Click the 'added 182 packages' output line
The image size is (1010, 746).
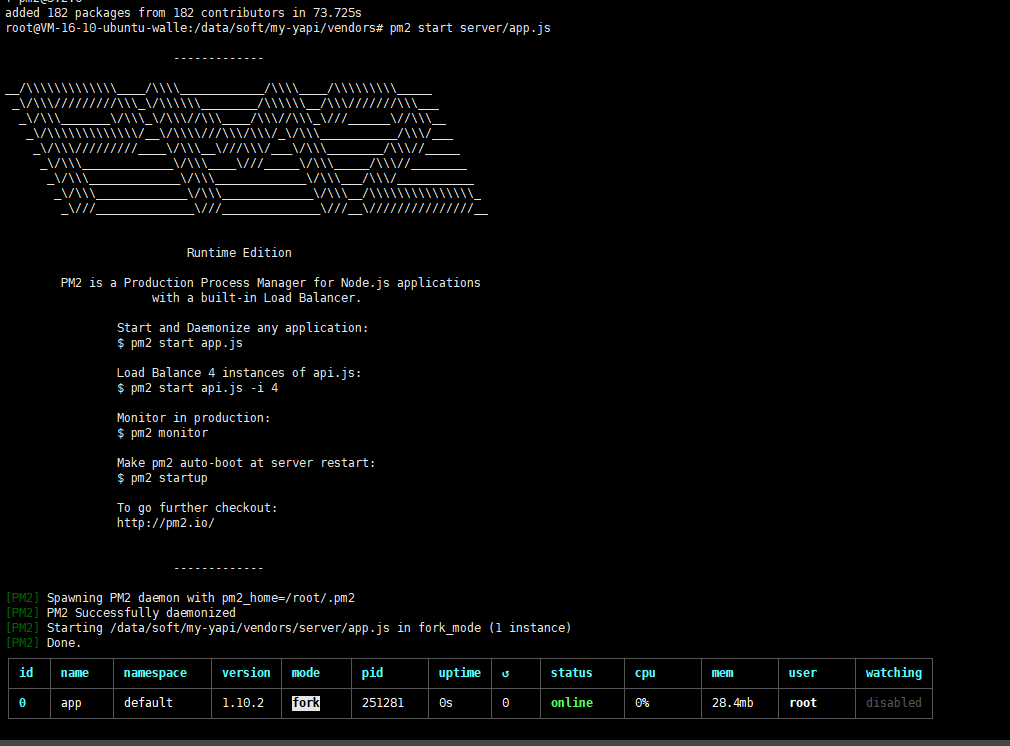(x=184, y=13)
